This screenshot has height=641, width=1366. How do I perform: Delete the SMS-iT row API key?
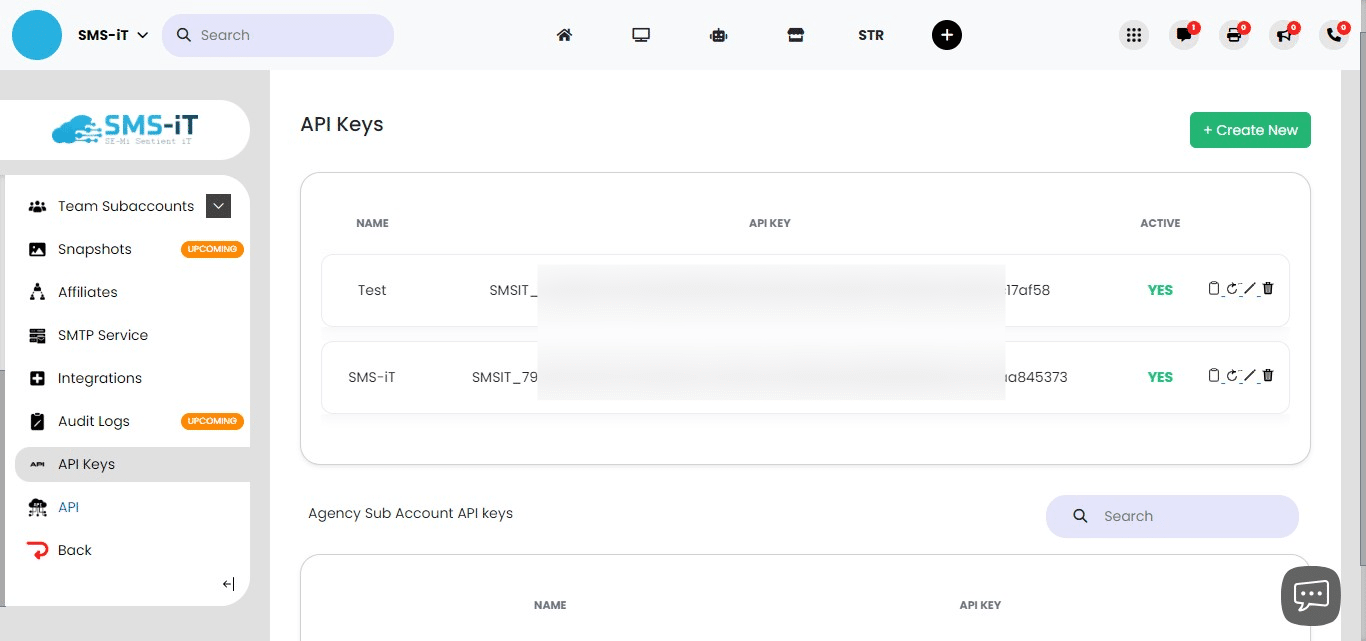(x=1268, y=376)
